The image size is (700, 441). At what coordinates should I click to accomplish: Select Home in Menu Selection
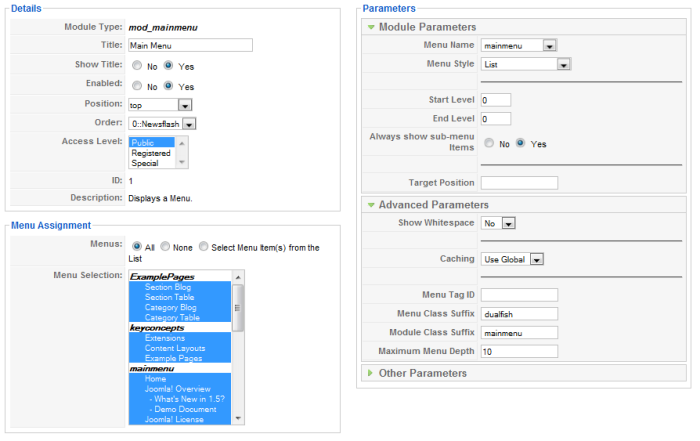[x=180, y=379]
